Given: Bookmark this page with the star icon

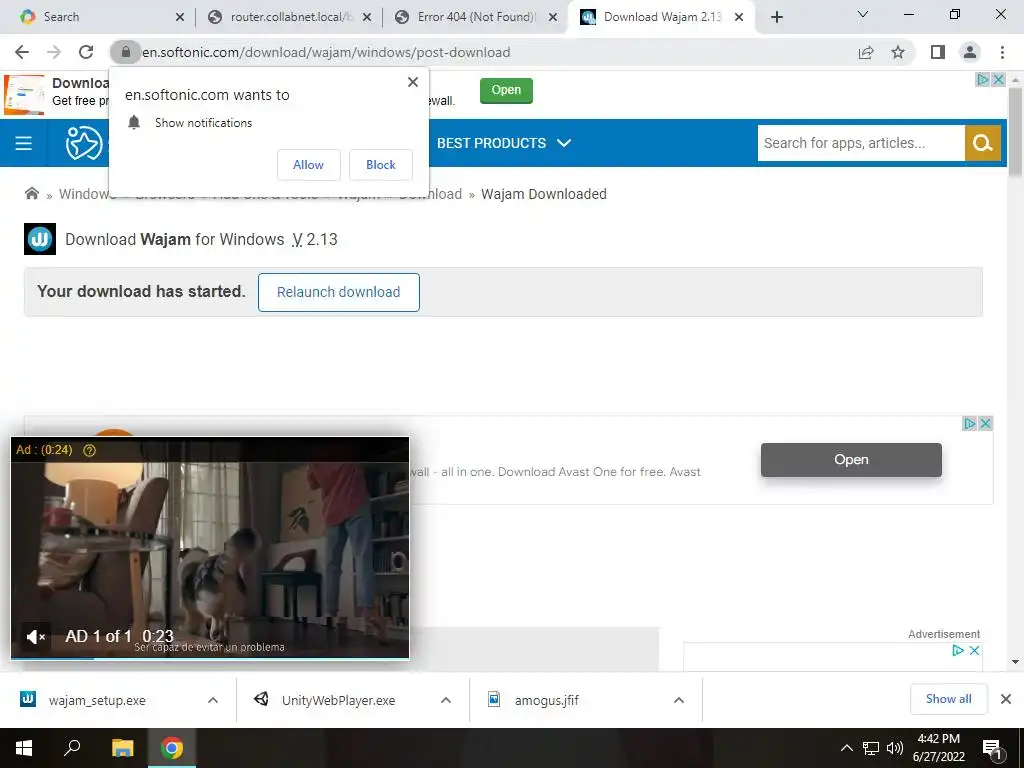Looking at the screenshot, I should click(x=898, y=52).
